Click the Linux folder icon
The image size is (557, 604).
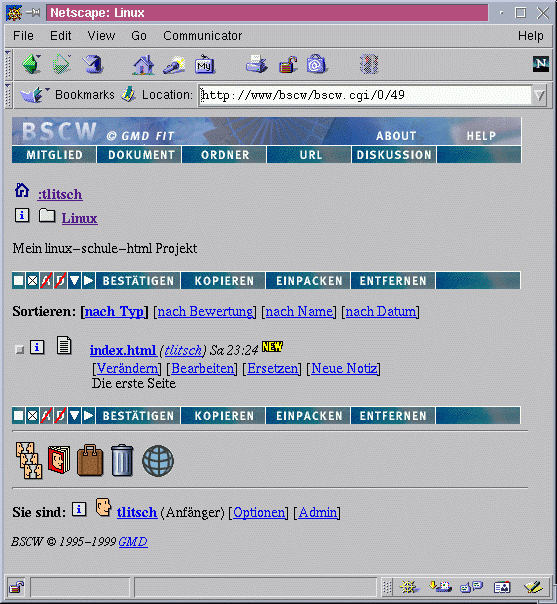click(47, 216)
